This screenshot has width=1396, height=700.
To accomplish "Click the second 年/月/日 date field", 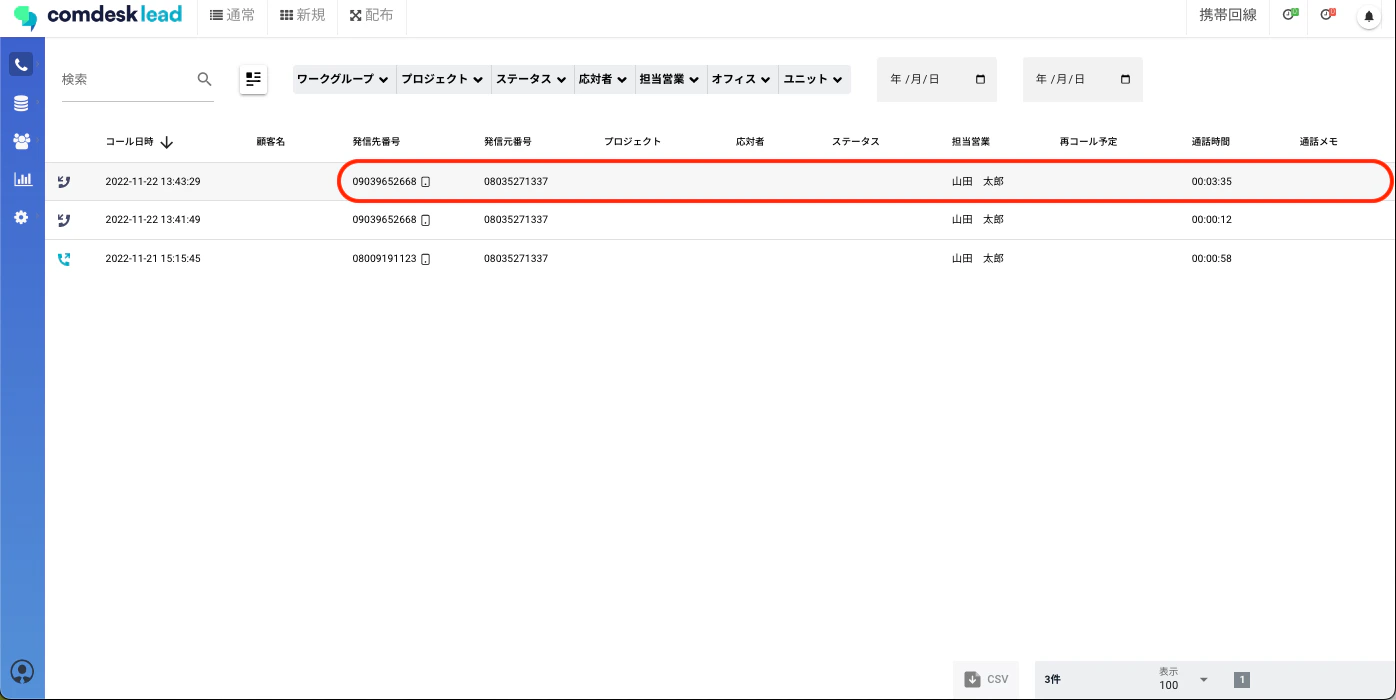I will click(1083, 79).
